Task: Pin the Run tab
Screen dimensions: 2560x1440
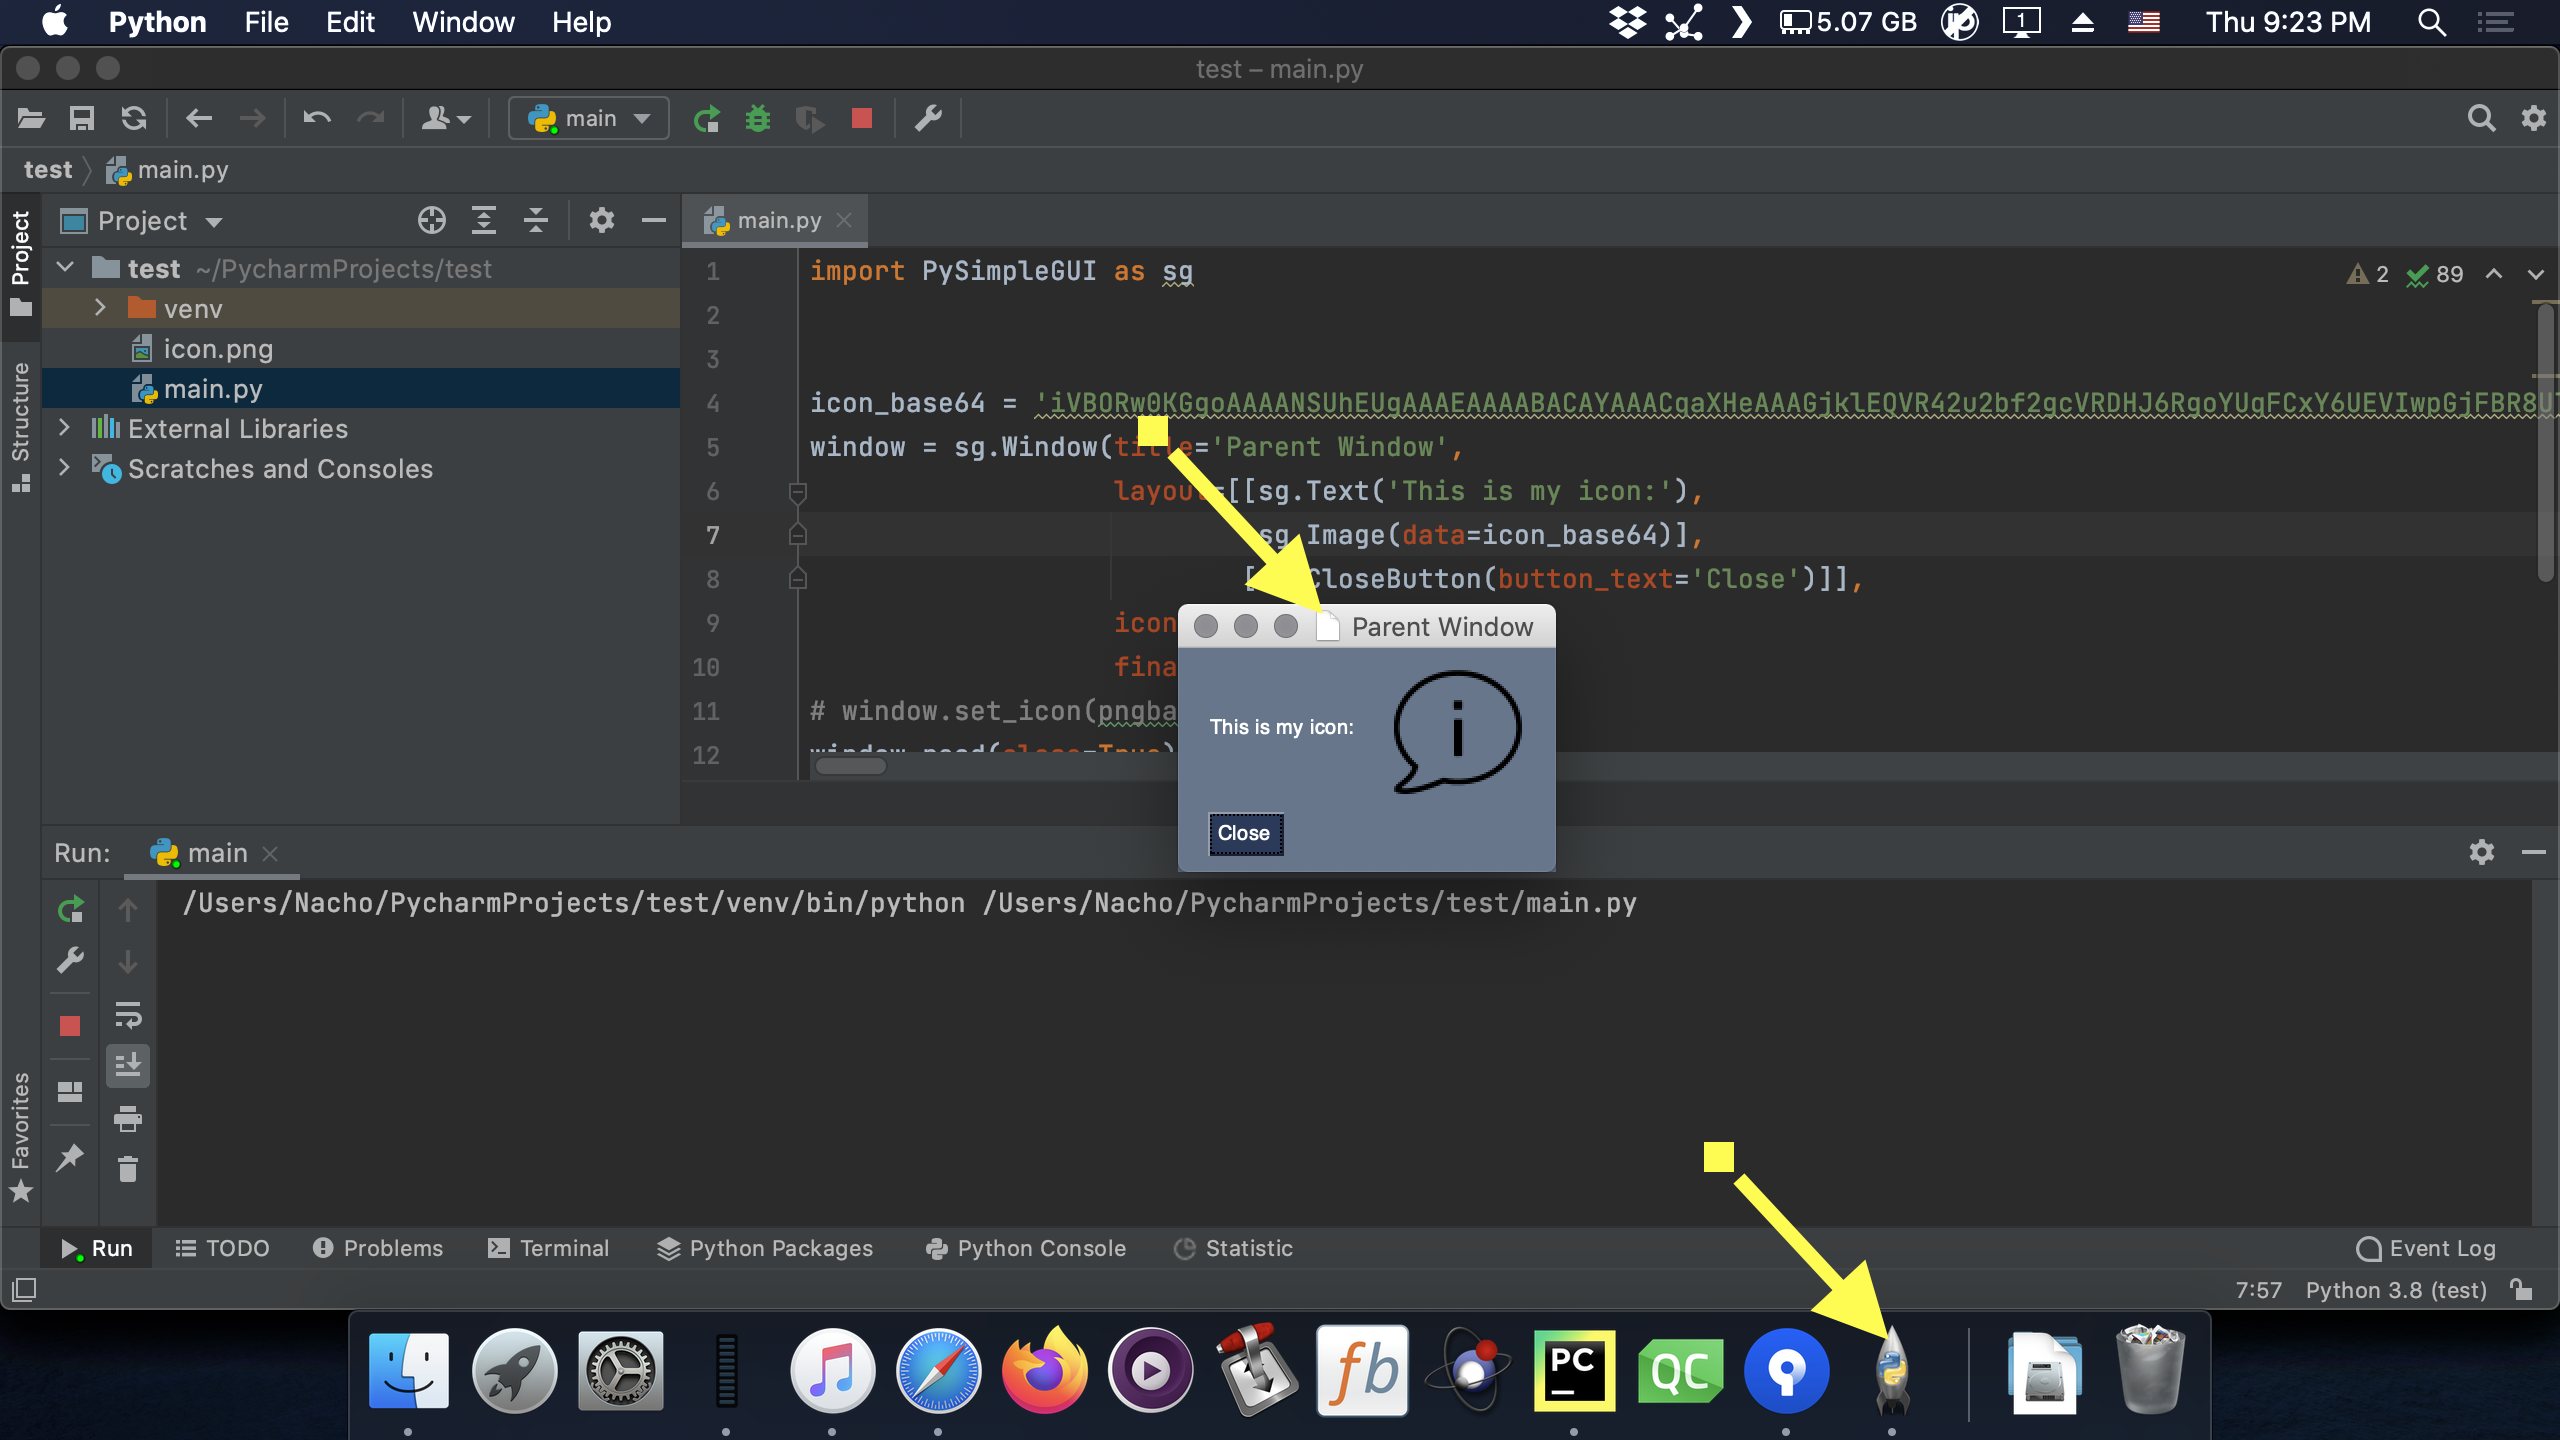Action: 70,1157
